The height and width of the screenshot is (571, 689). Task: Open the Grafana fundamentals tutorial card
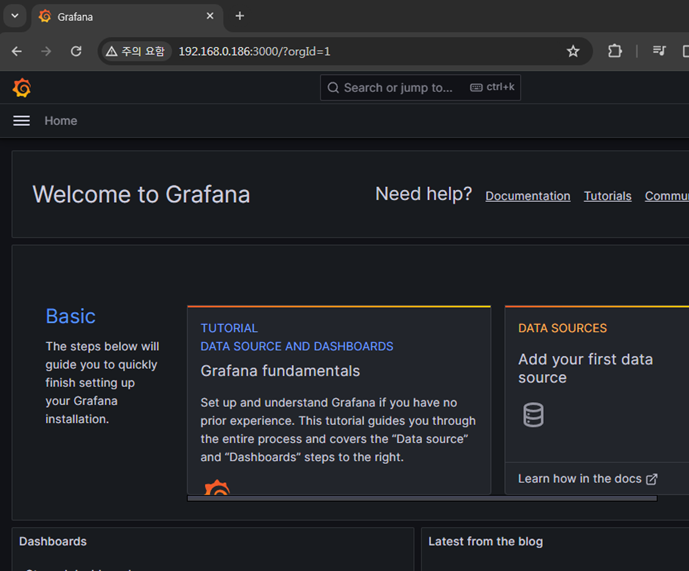point(339,400)
